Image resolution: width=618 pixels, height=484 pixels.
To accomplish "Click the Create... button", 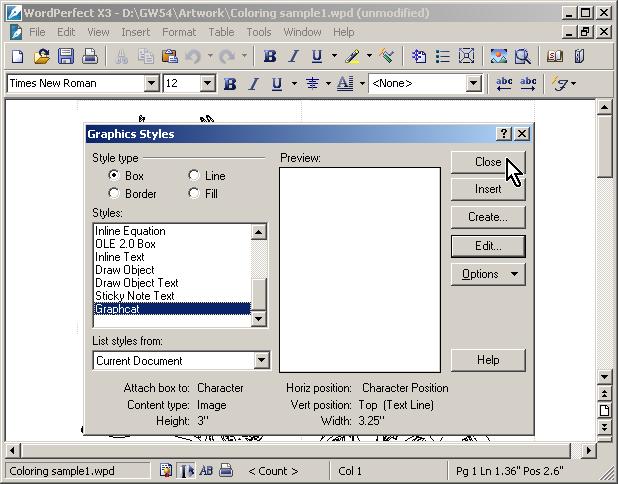I will point(488,217).
